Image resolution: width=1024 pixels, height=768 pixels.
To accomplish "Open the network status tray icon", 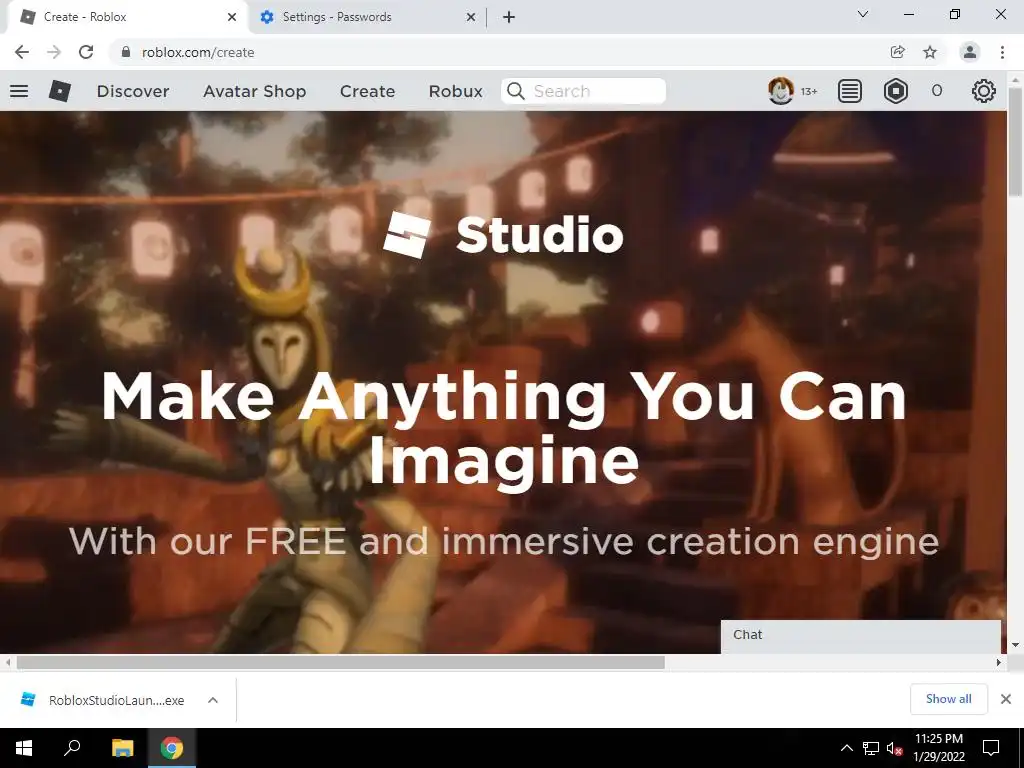I will 871,748.
